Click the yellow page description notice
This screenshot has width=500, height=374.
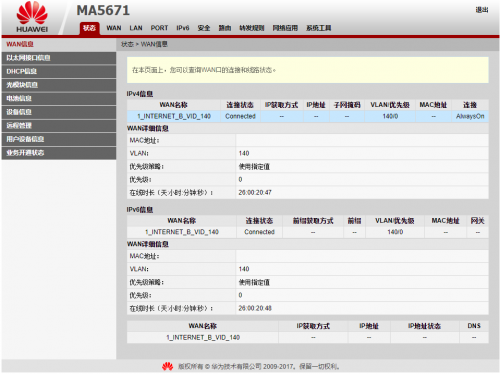307,70
